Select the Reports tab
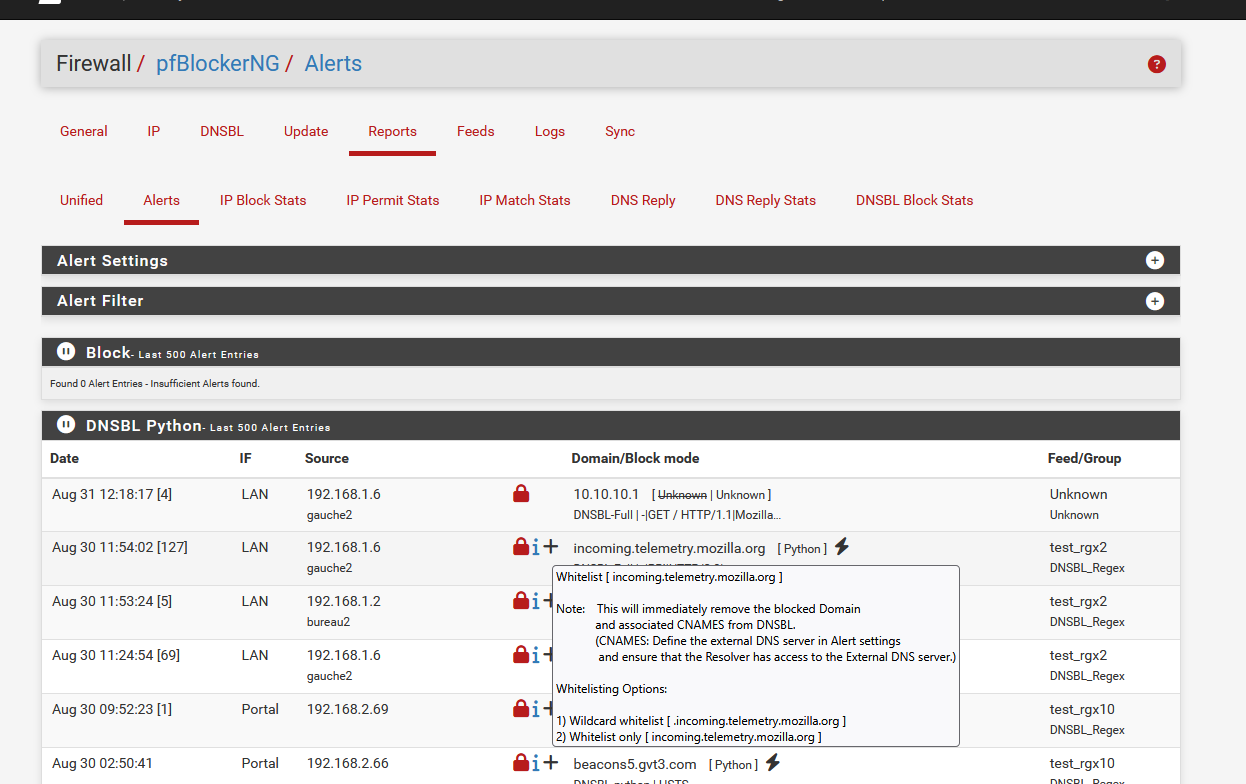1246x784 pixels. [392, 131]
